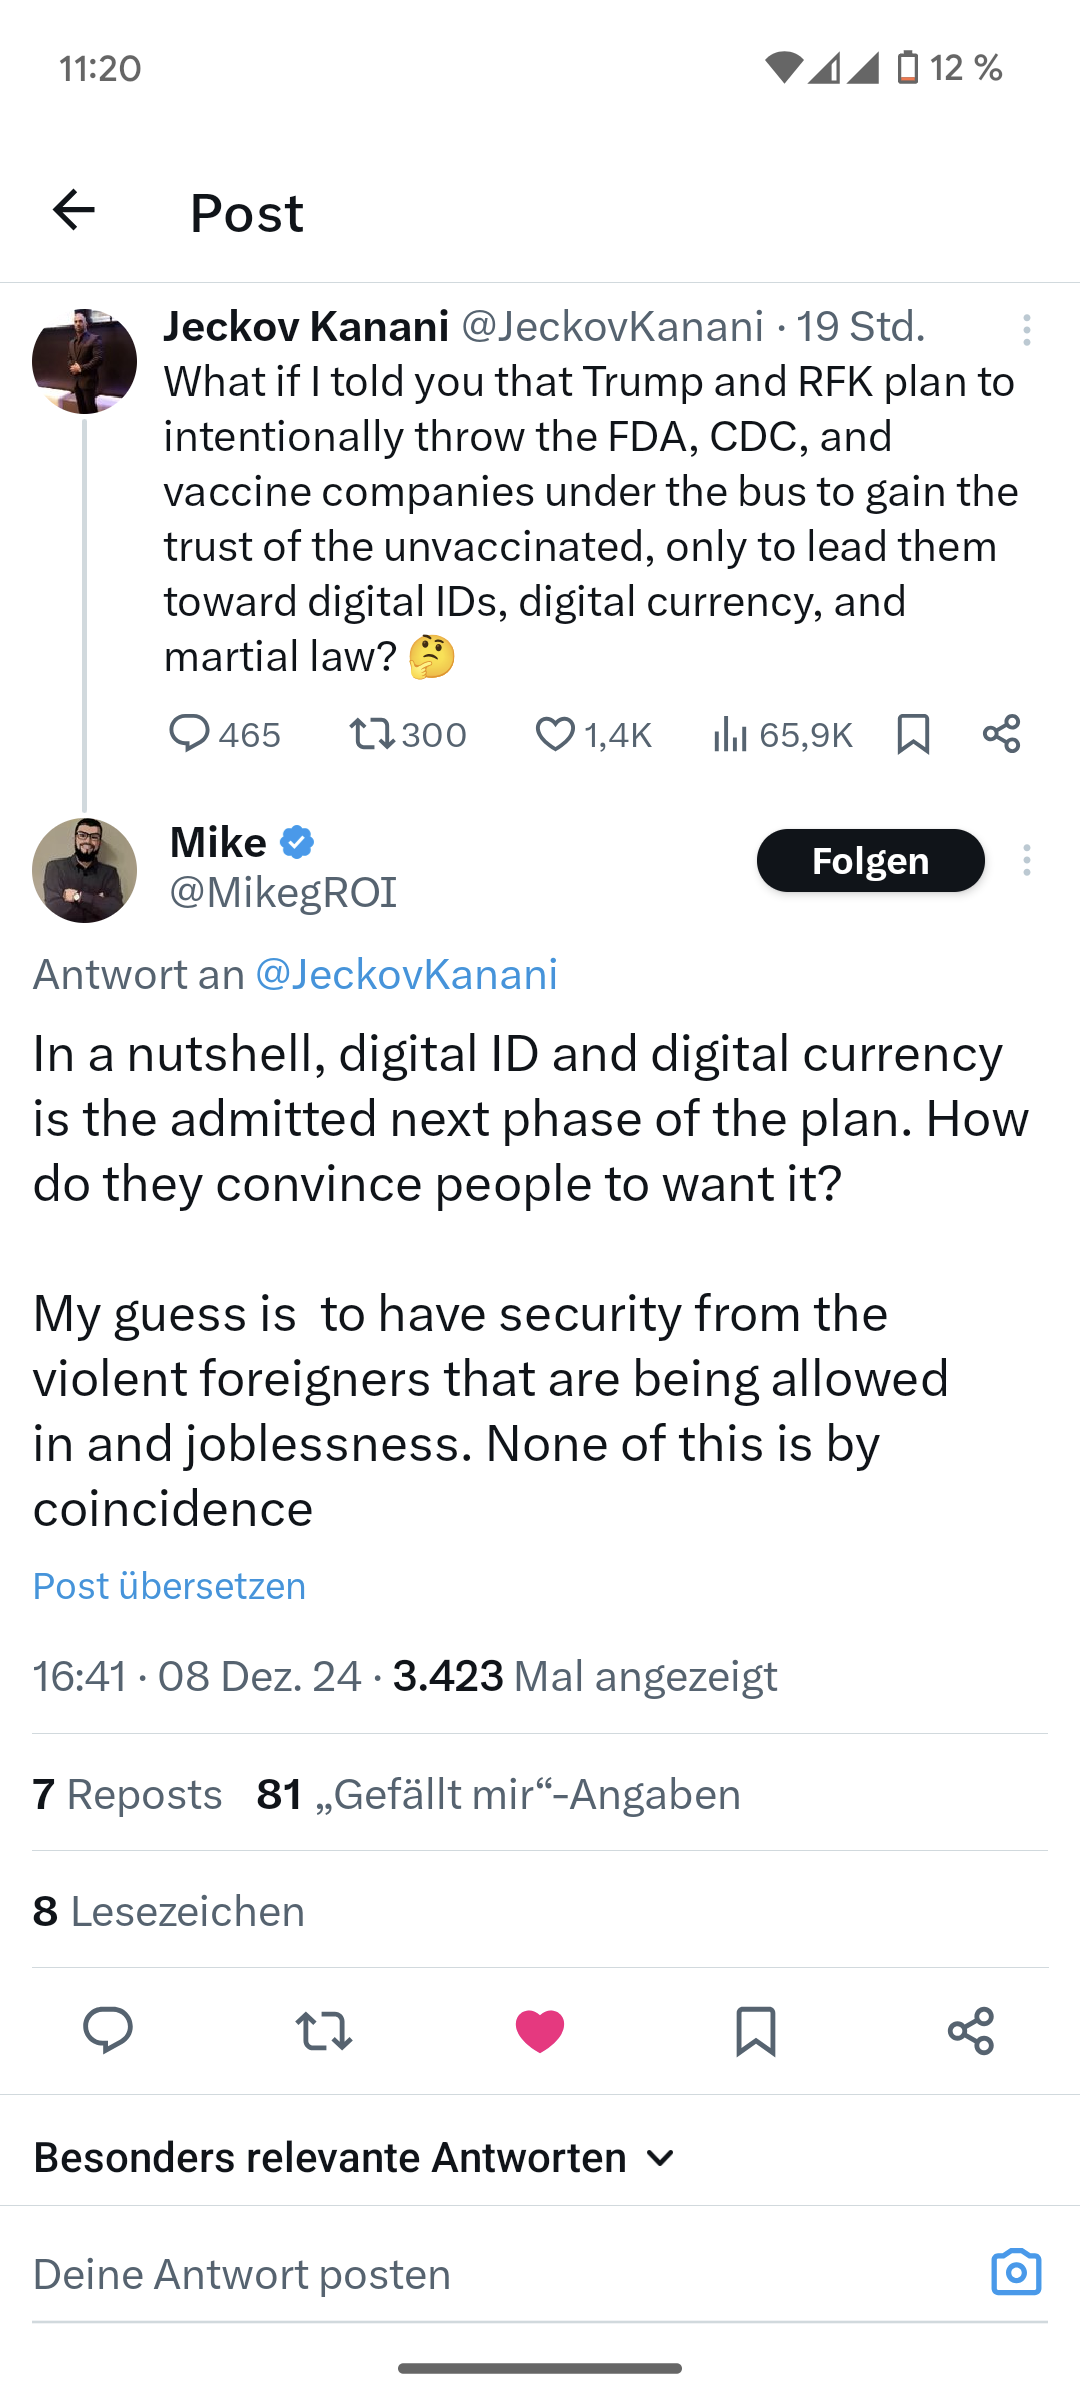
Task: View analytics icon showing 65,9K views
Action: [x=730, y=735]
